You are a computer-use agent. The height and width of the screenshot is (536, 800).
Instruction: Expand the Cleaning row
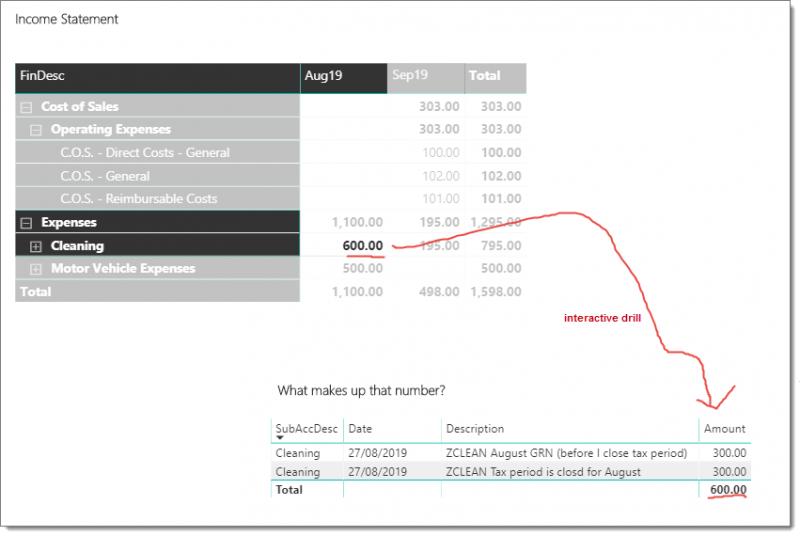pyautogui.click(x=36, y=246)
